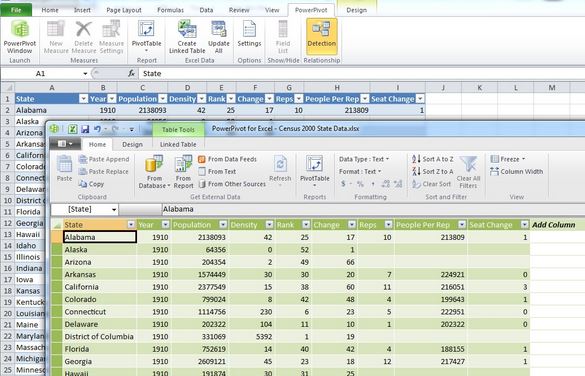Open From Database dropdown
The image size is (585, 376).
click(x=154, y=172)
